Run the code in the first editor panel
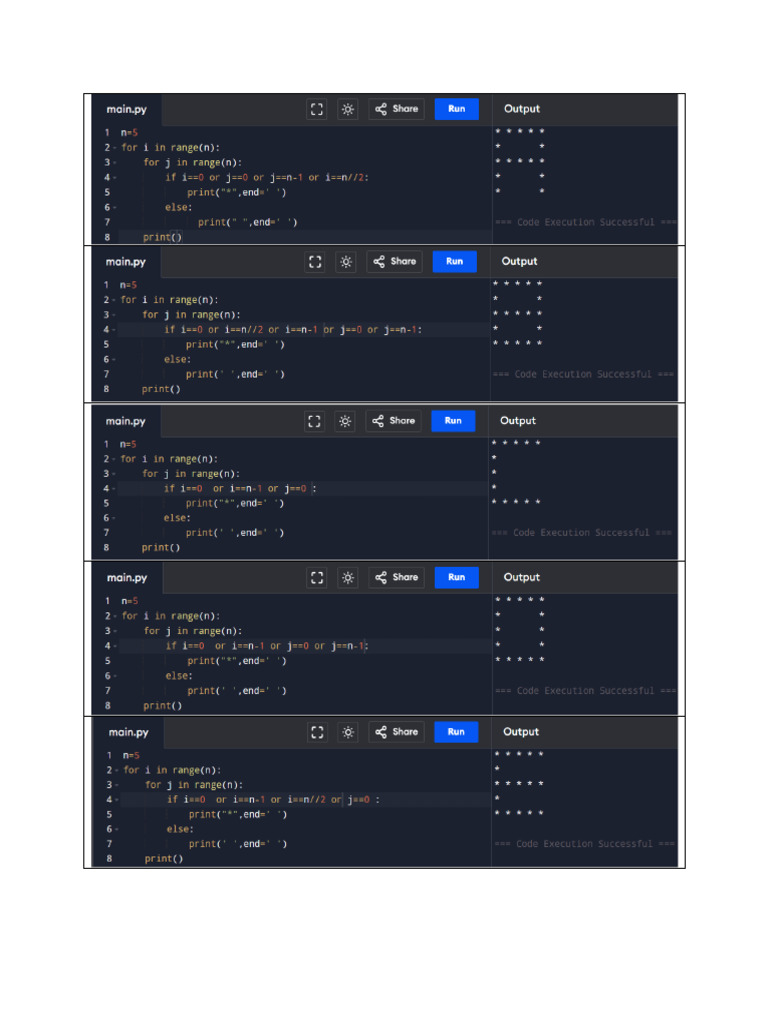 click(456, 109)
